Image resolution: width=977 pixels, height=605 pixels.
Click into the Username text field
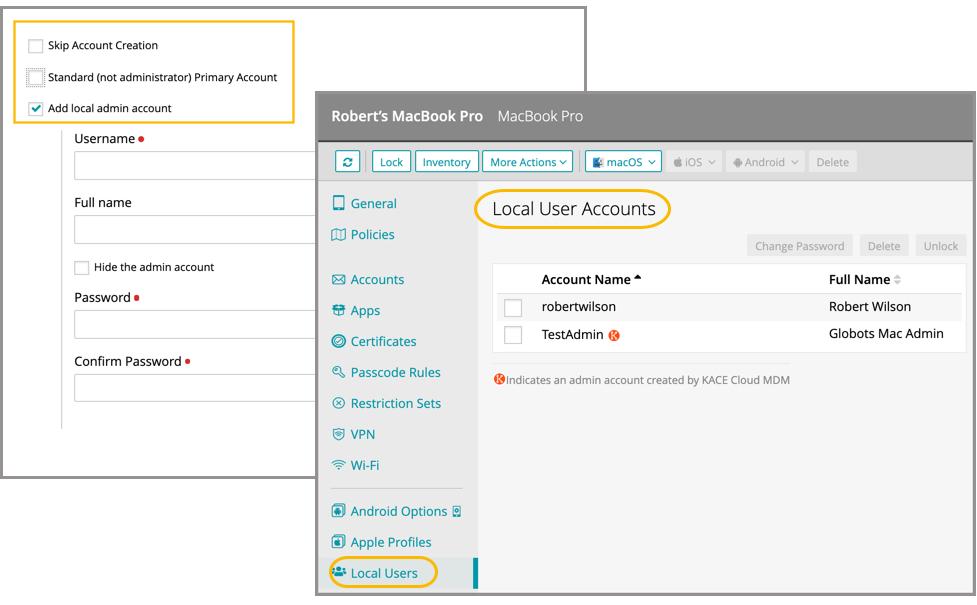[195, 166]
